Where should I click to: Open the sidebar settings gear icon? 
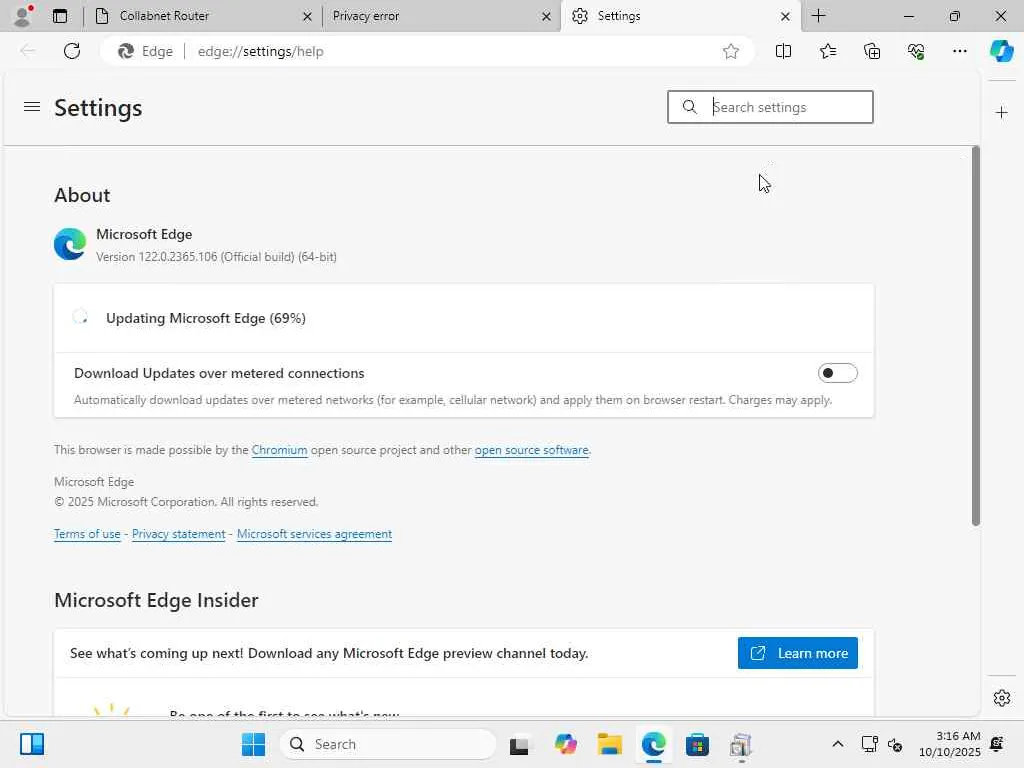1001,698
